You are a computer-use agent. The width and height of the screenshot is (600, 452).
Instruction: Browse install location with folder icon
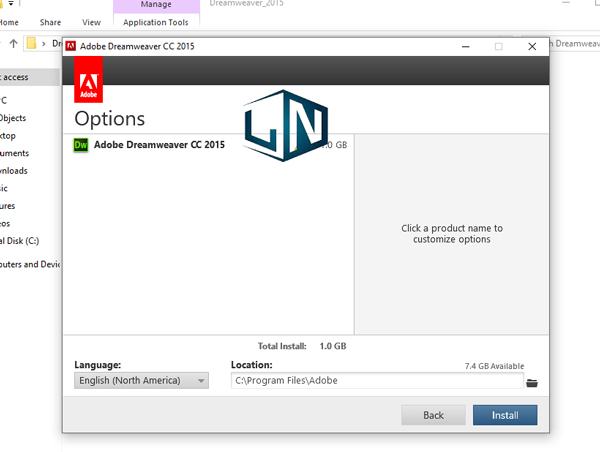tap(532, 382)
